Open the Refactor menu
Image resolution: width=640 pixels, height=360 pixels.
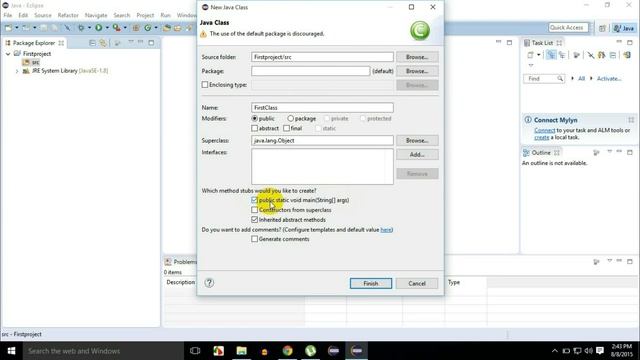pyautogui.click(x=68, y=15)
